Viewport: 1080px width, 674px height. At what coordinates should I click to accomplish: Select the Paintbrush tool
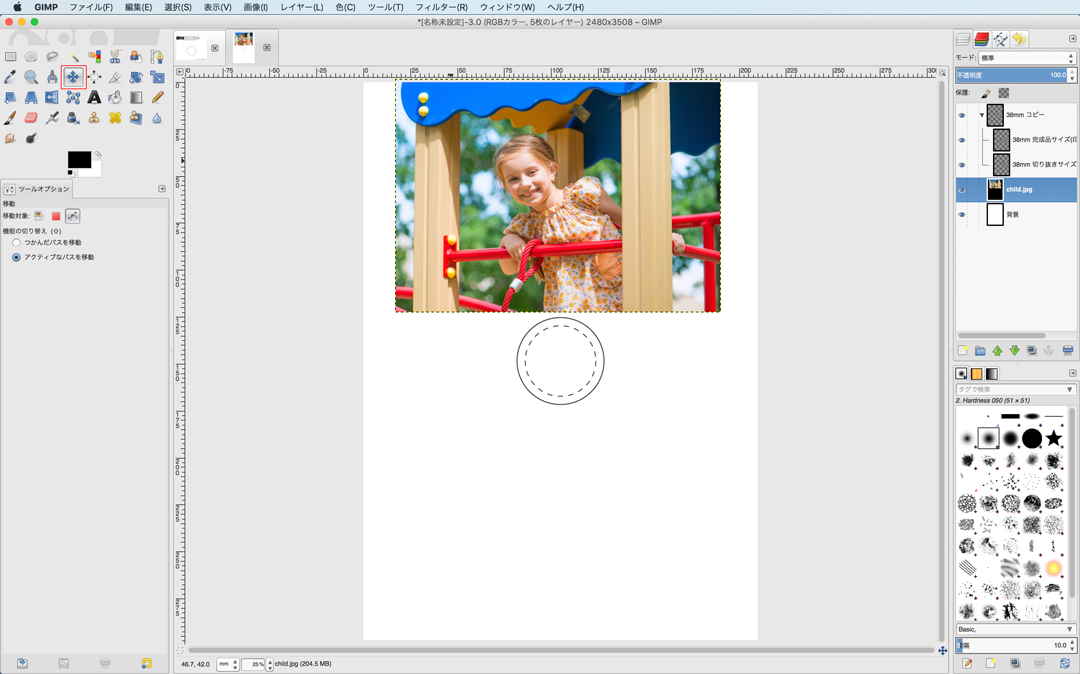point(10,119)
